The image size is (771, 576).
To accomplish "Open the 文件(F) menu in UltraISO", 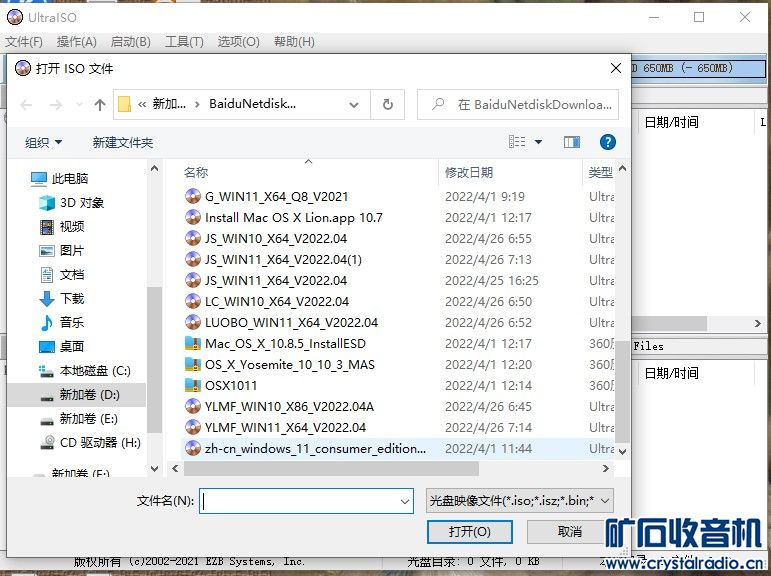I will point(24,42).
